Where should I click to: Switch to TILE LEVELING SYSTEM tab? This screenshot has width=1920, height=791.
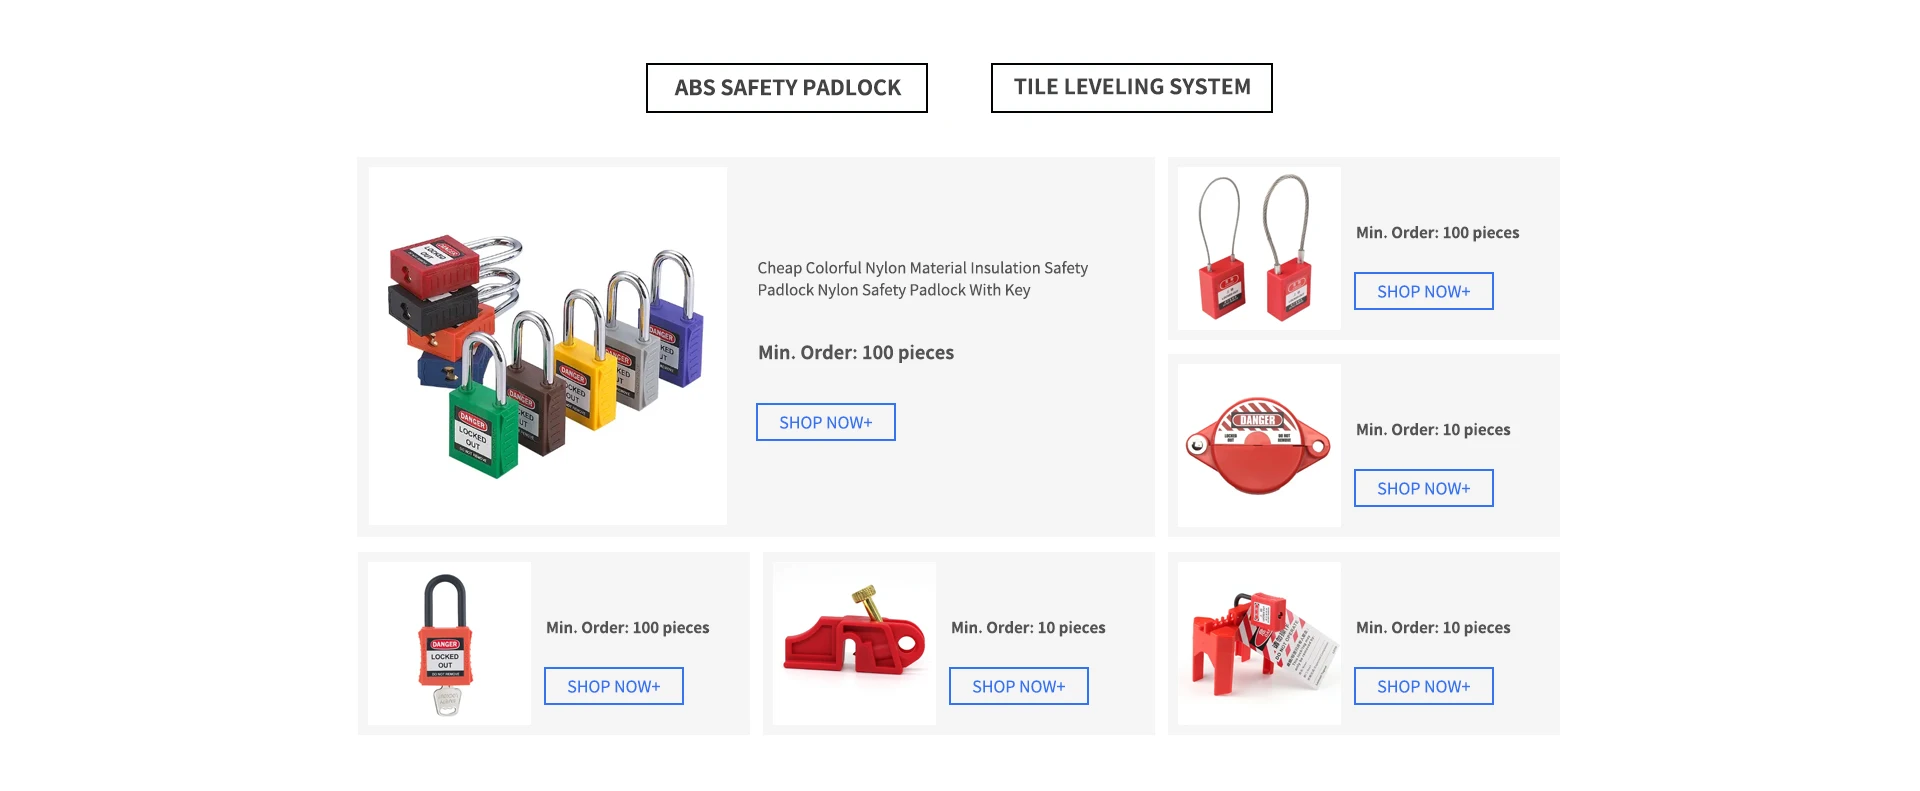tap(1132, 88)
